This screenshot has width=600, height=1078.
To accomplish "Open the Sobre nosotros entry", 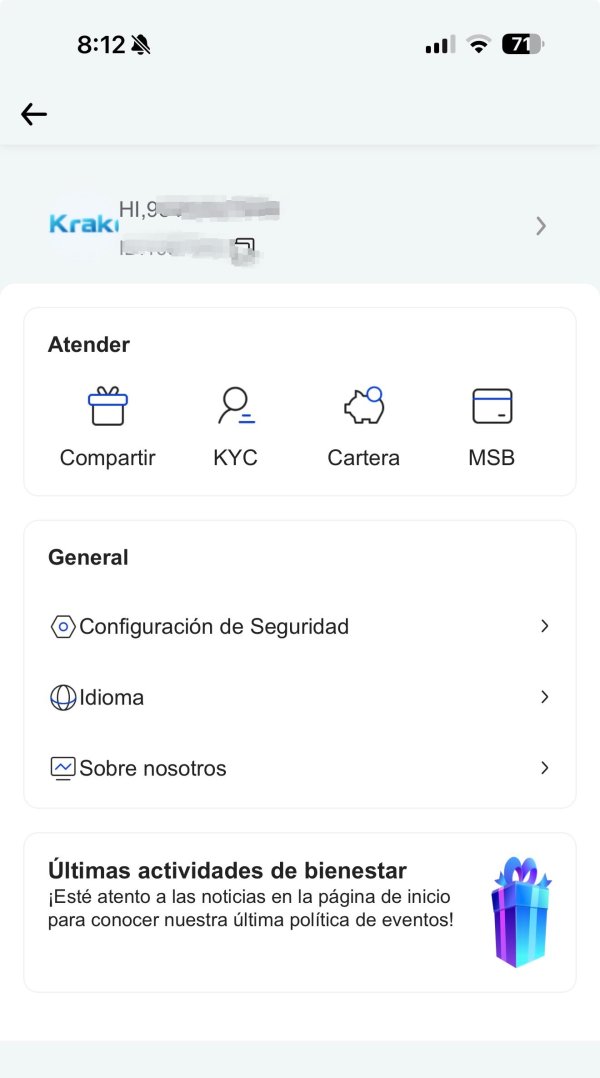I will coord(153,769).
